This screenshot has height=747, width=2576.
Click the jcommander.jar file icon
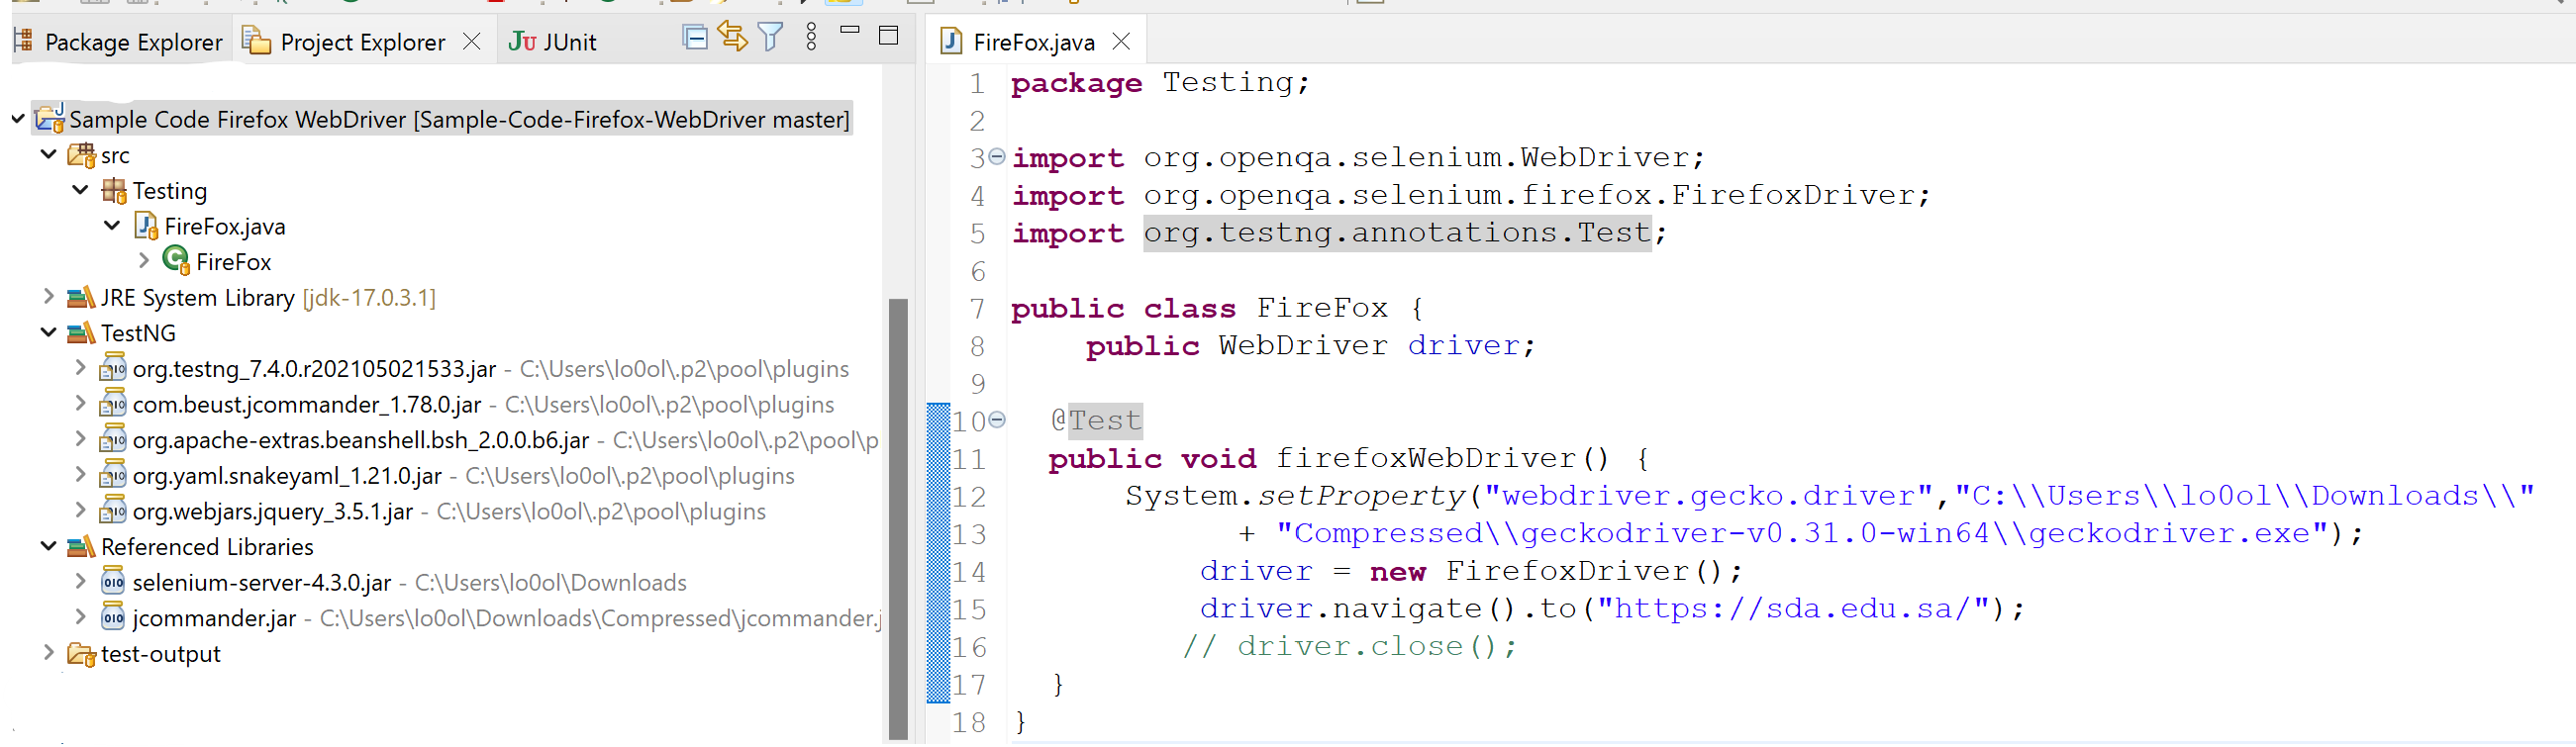pyautogui.click(x=113, y=617)
